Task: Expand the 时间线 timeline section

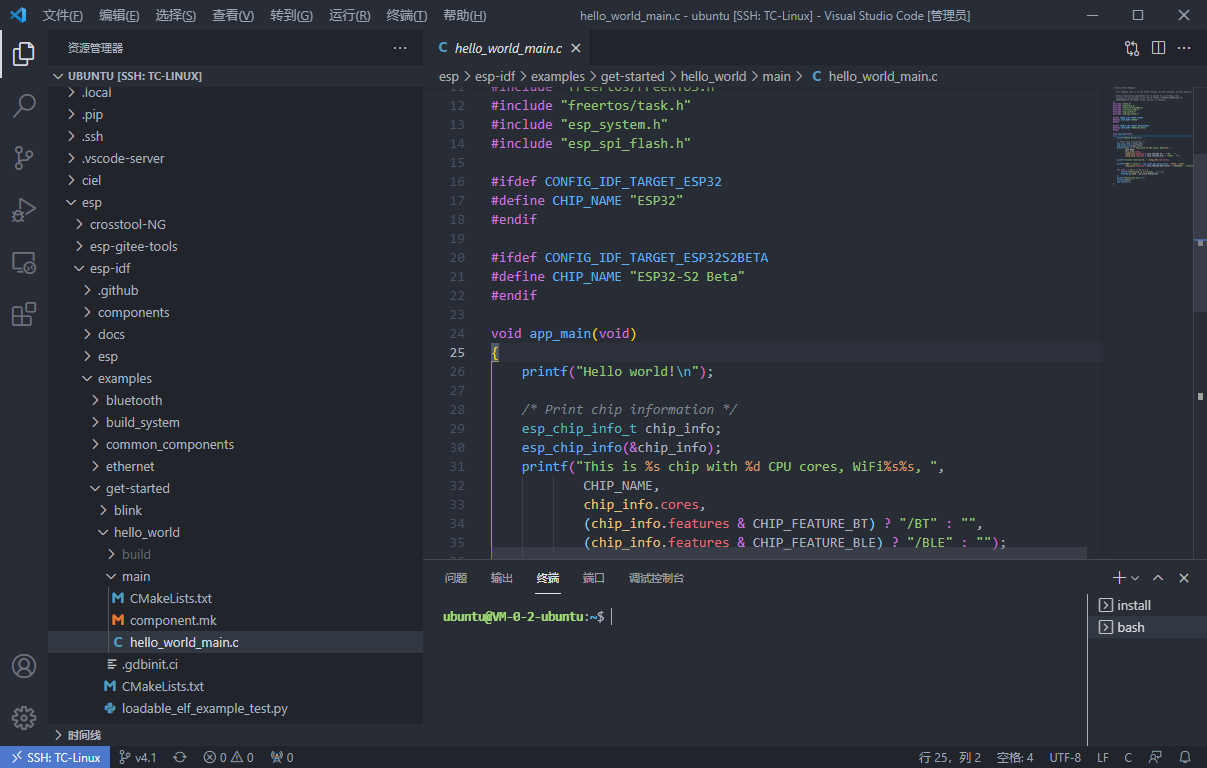Action: point(235,735)
